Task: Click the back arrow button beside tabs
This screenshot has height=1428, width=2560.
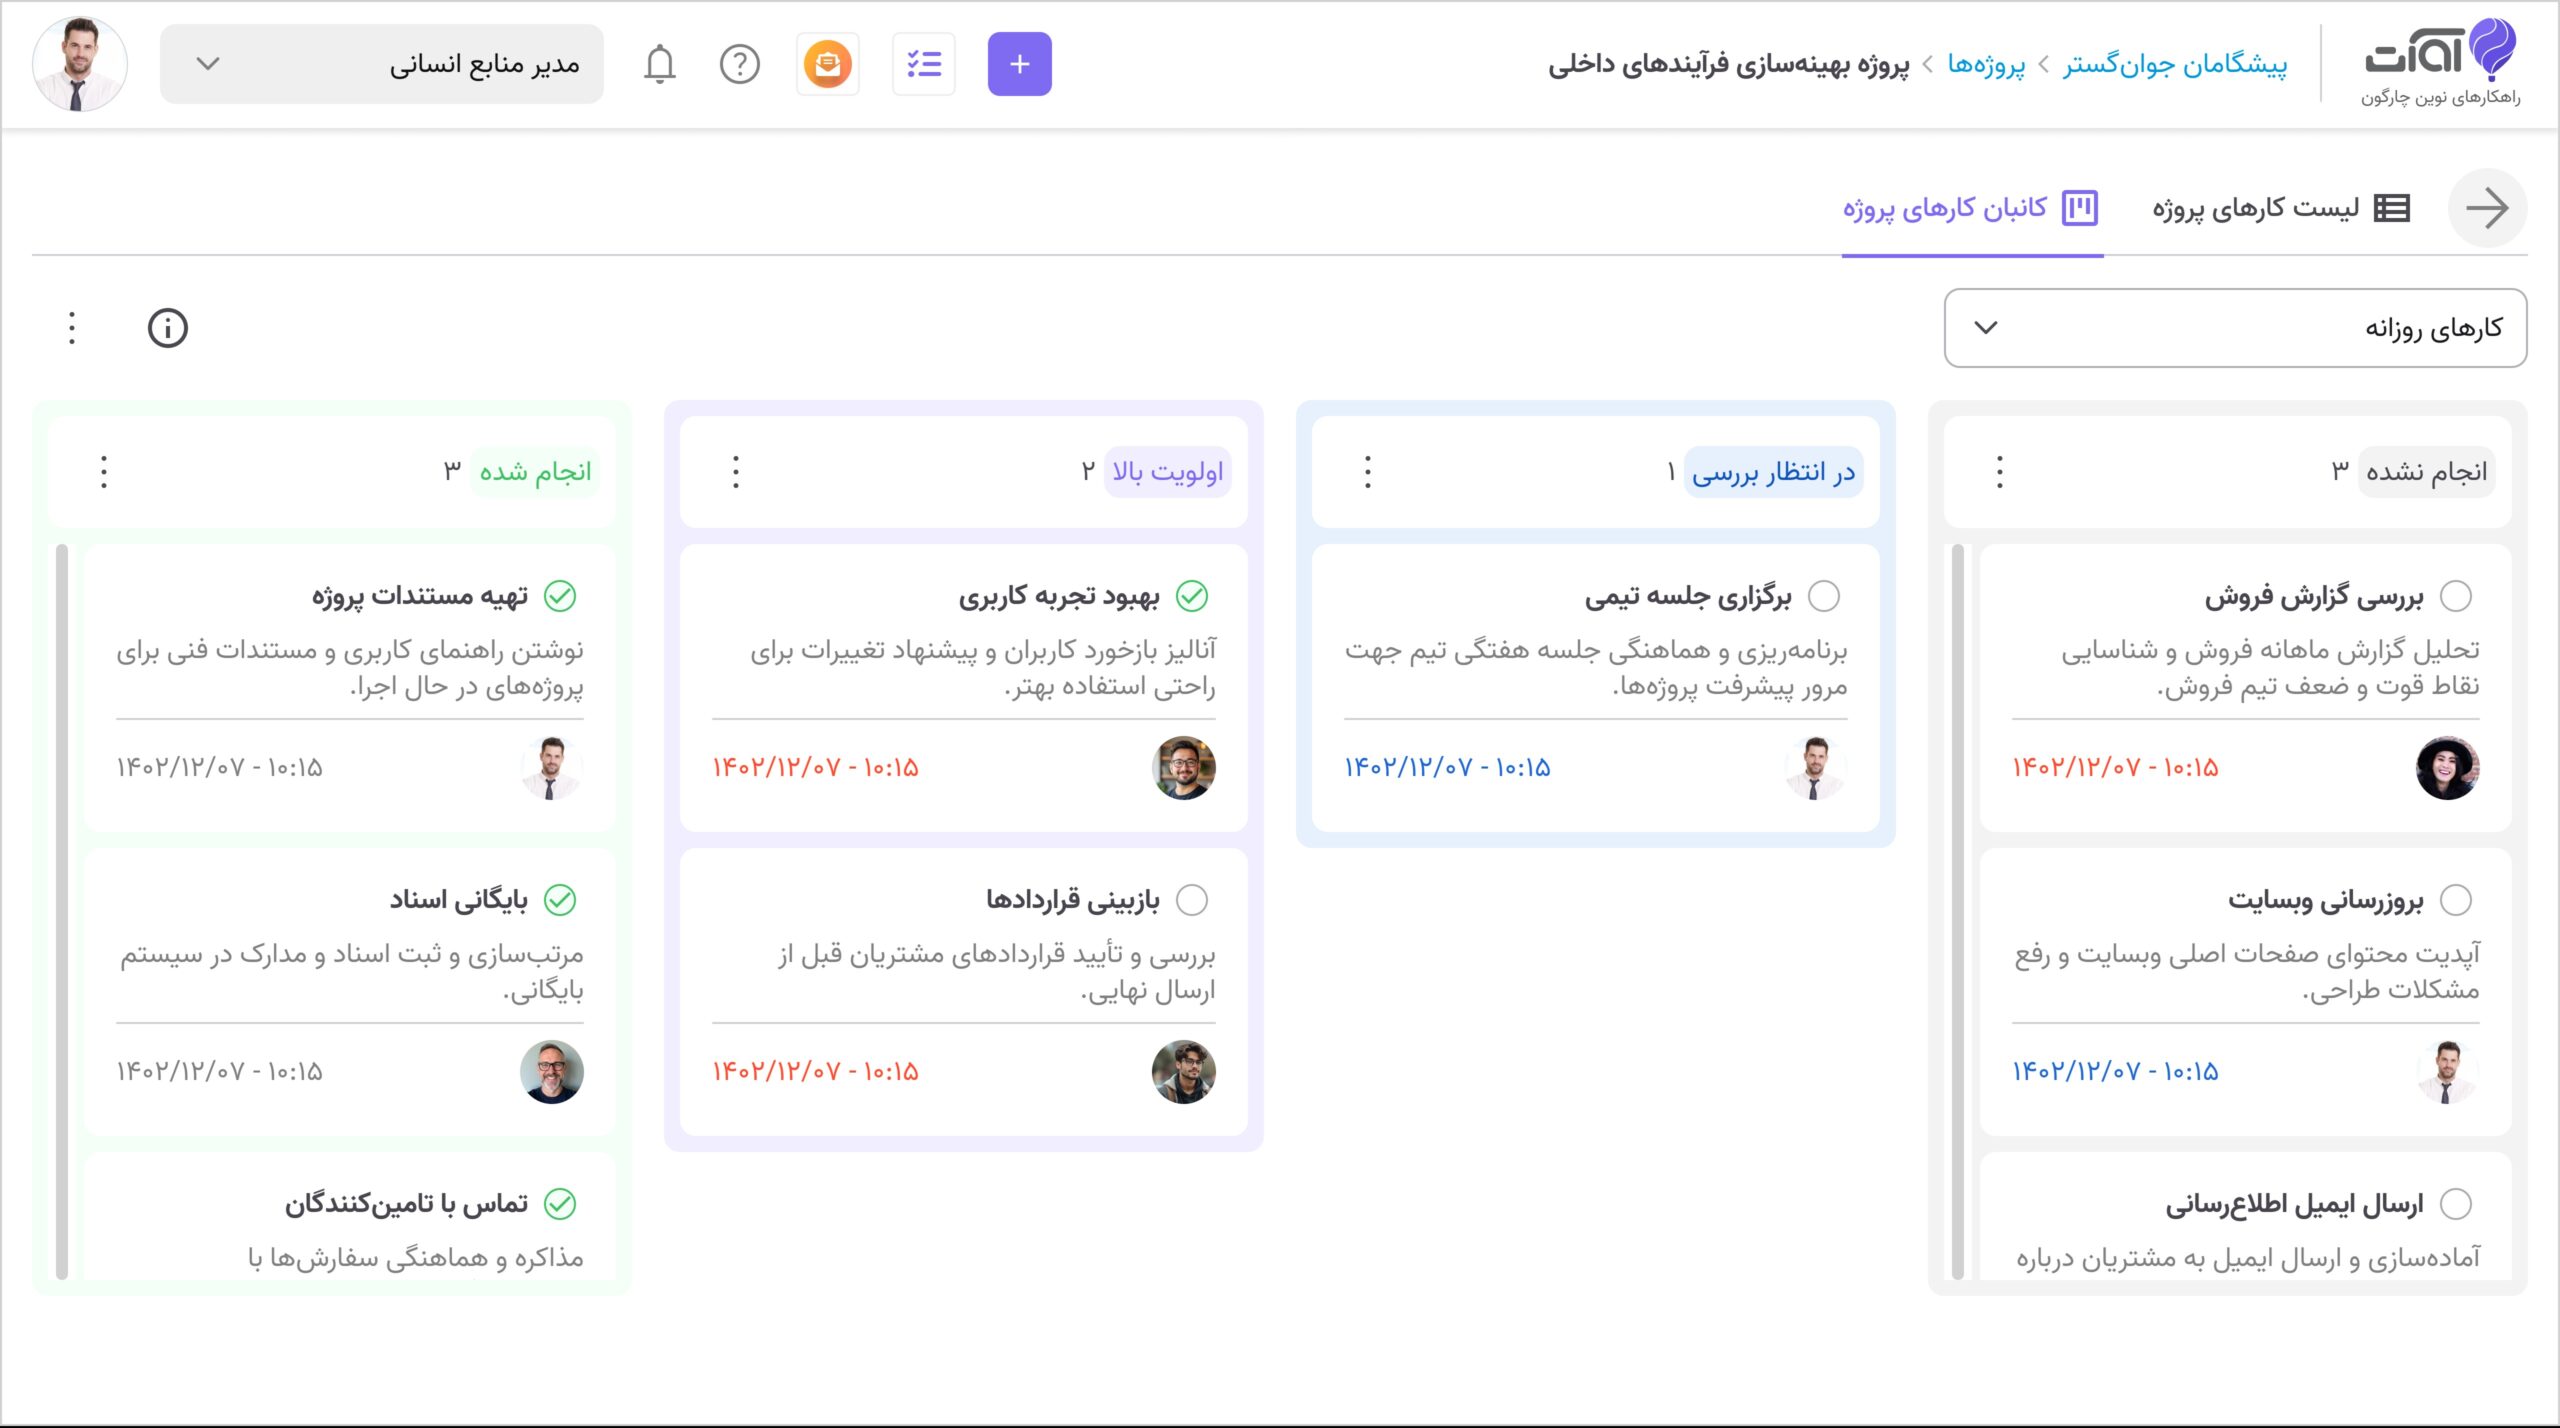Action: pos(2487,208)
